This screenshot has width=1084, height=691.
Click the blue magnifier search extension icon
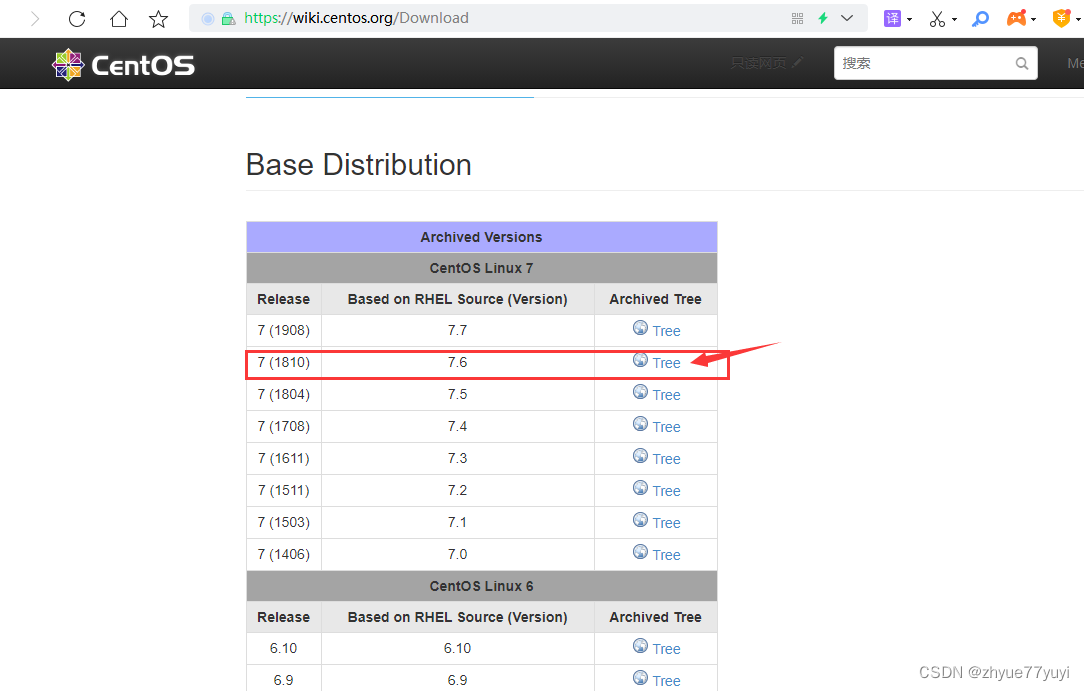tap(980, 19)
